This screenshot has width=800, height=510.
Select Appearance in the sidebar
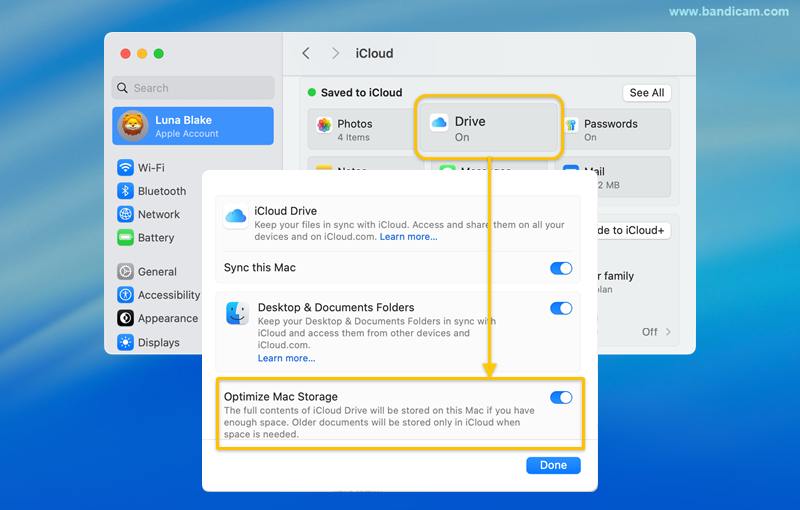[167, 318]
